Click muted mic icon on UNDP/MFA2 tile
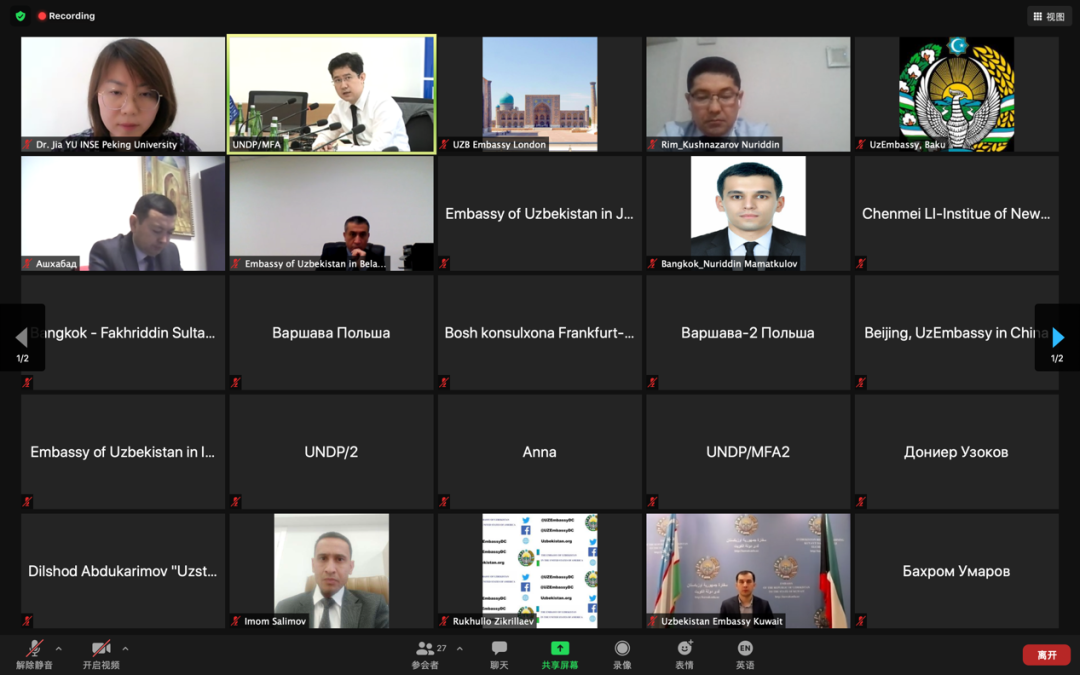Viewport: 1080px width, 675px height. coord(652,501)
